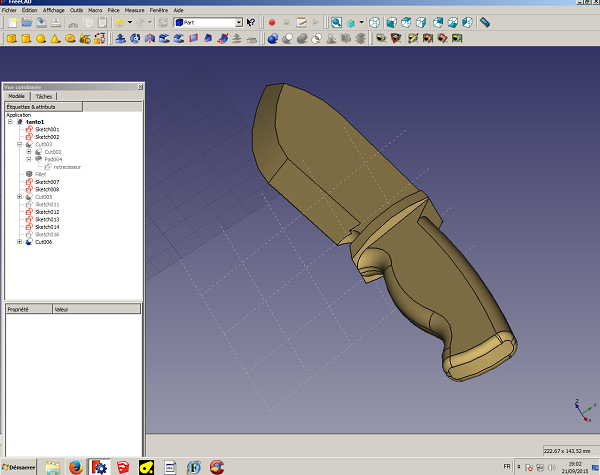Click the Sweep tool icon
600x475 pixels.
(x=222, y=38)
